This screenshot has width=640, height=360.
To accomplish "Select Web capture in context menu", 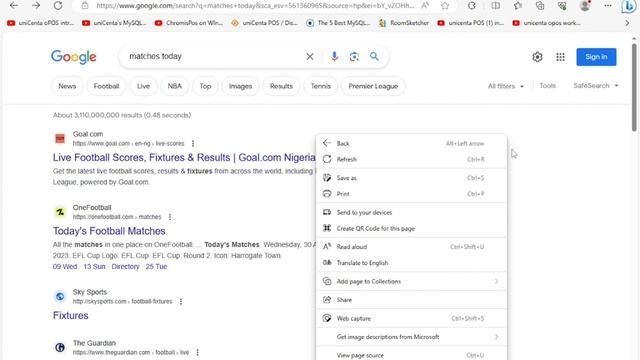I will click(411, 318).
